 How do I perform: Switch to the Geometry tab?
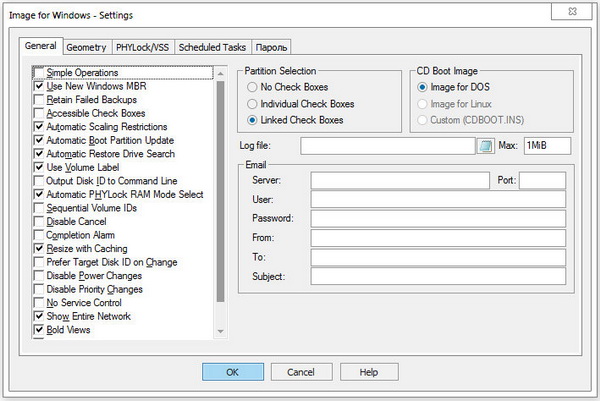pos(87,47)
